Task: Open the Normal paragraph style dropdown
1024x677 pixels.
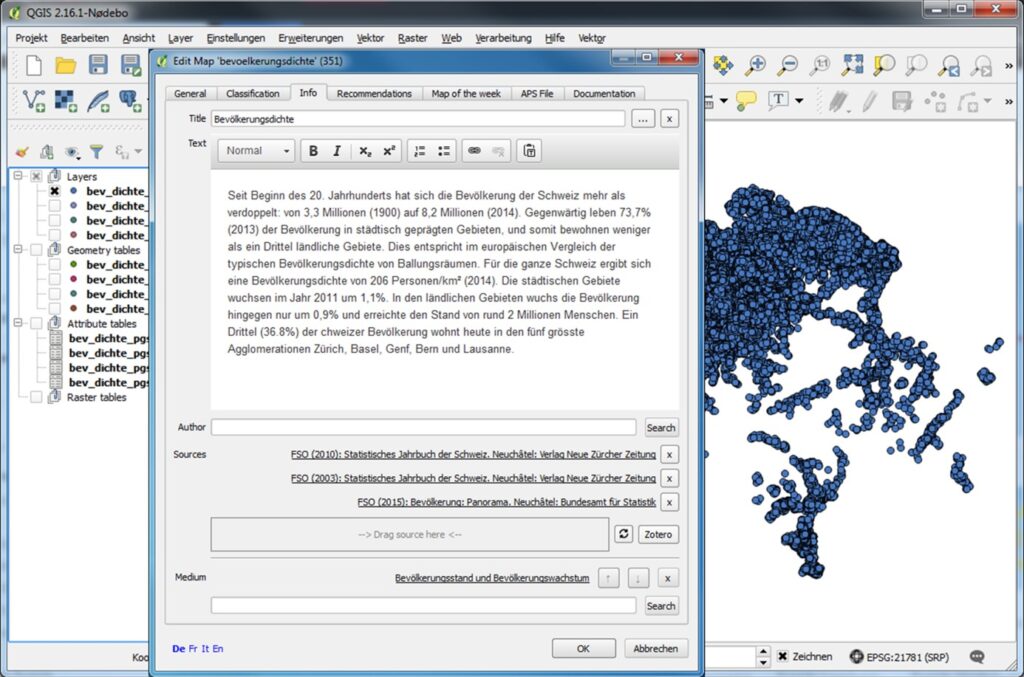Action: (x=257, y=151)
